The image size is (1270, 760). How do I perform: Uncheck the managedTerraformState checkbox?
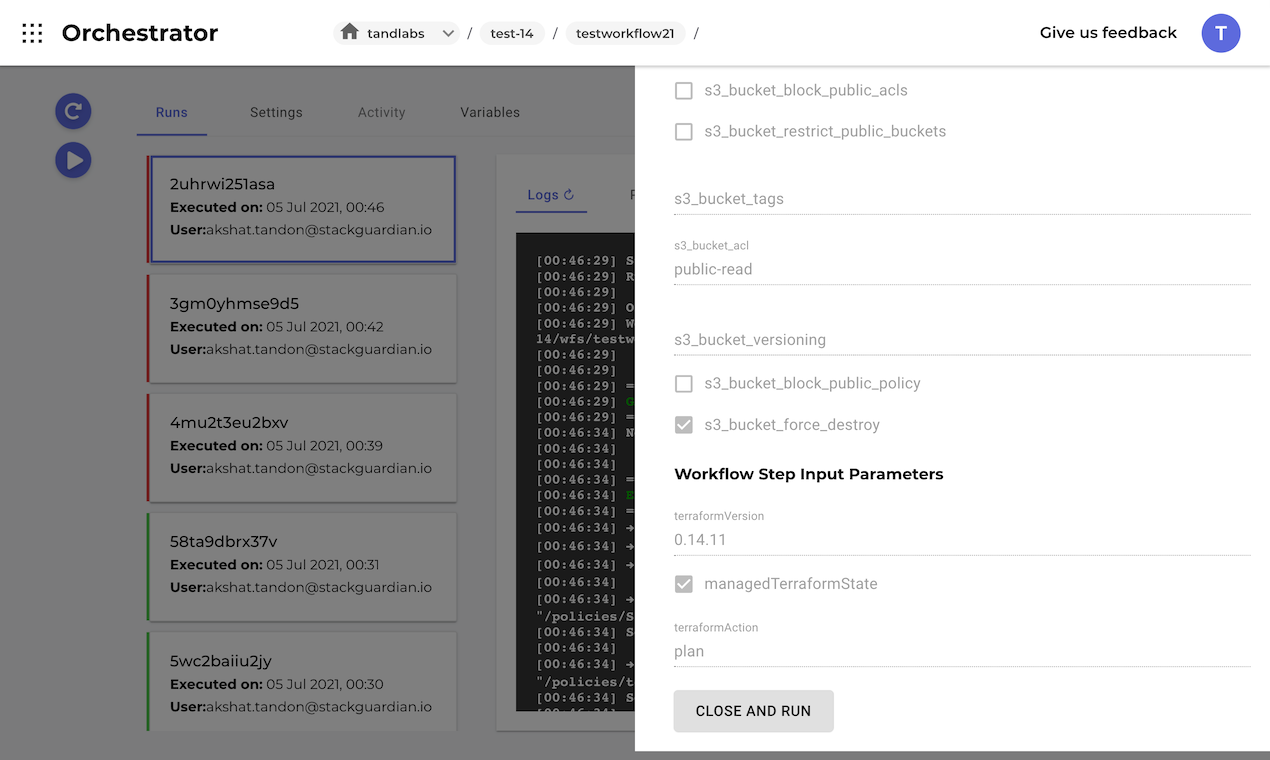684,584
